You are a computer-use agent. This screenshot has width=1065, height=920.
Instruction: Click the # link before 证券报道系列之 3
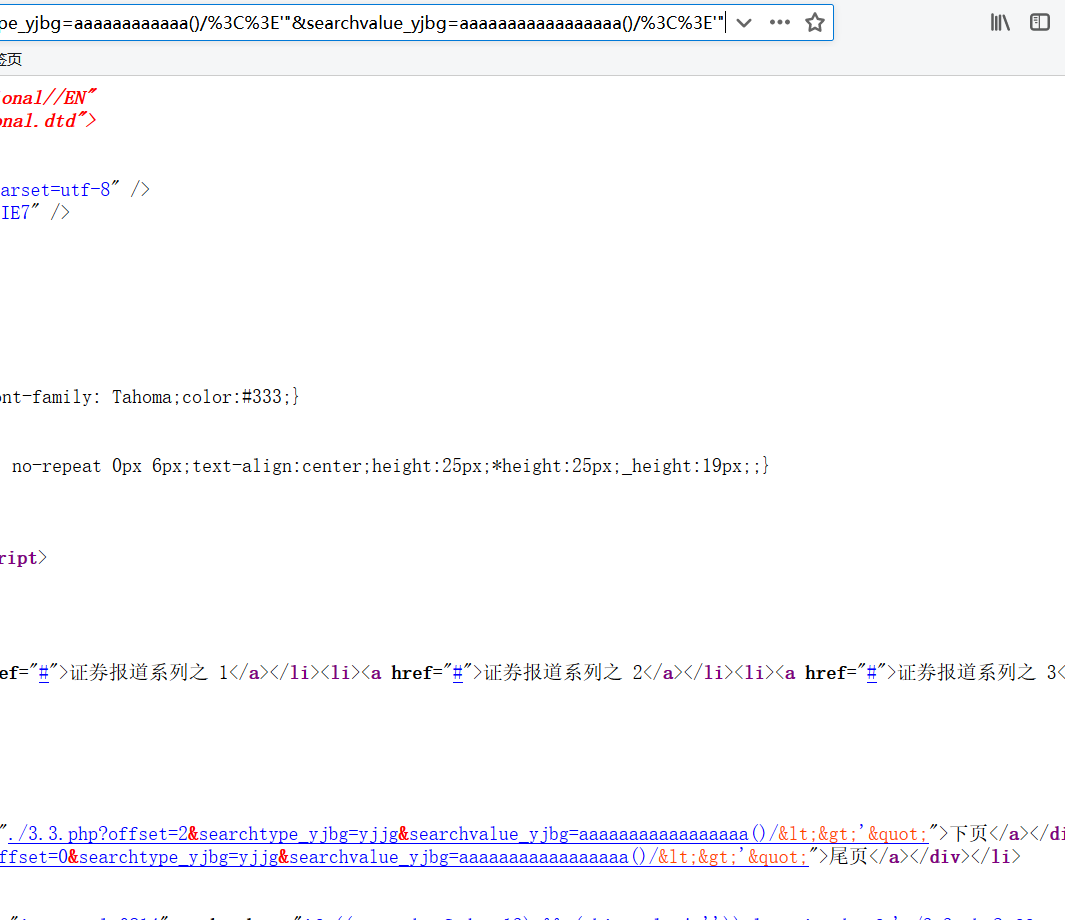click(871, 673)
